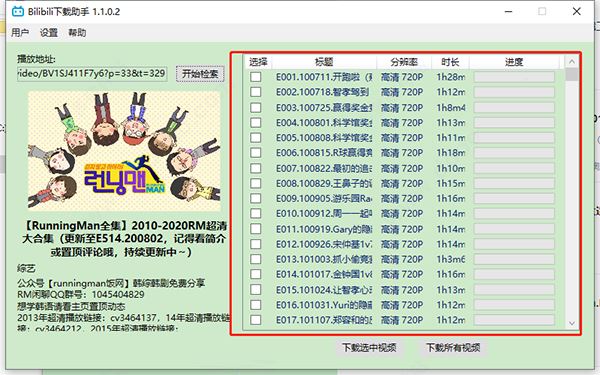
Task: Open the 设置 menu
Action: [49, 33]
